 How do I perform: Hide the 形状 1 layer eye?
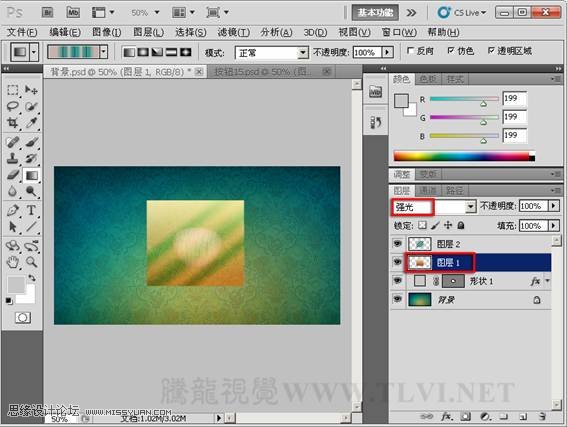(x=397, y=281)
